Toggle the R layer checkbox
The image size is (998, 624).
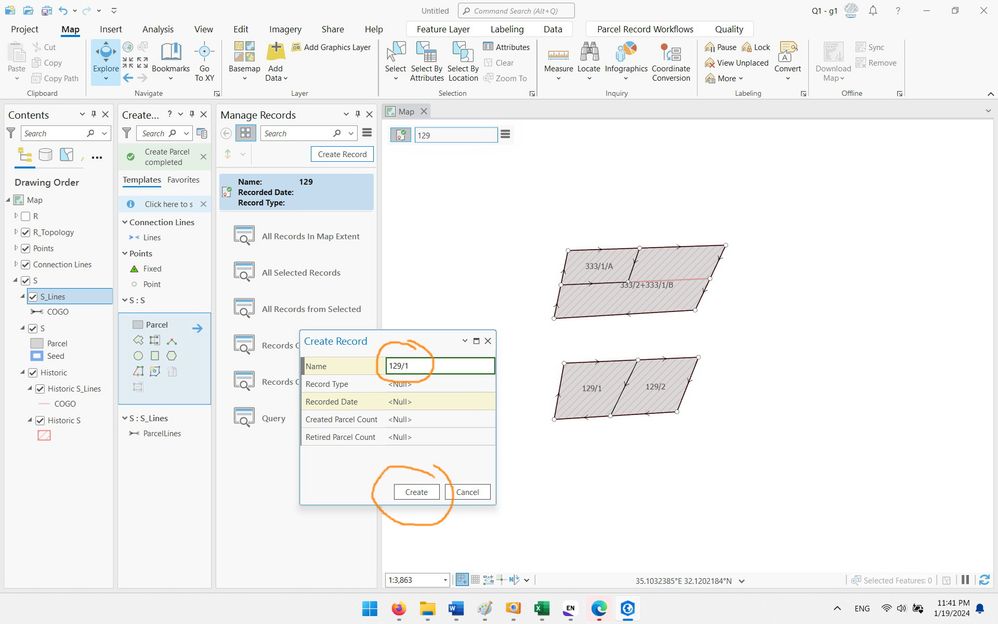pyautogui.click(x=25, y=216)
